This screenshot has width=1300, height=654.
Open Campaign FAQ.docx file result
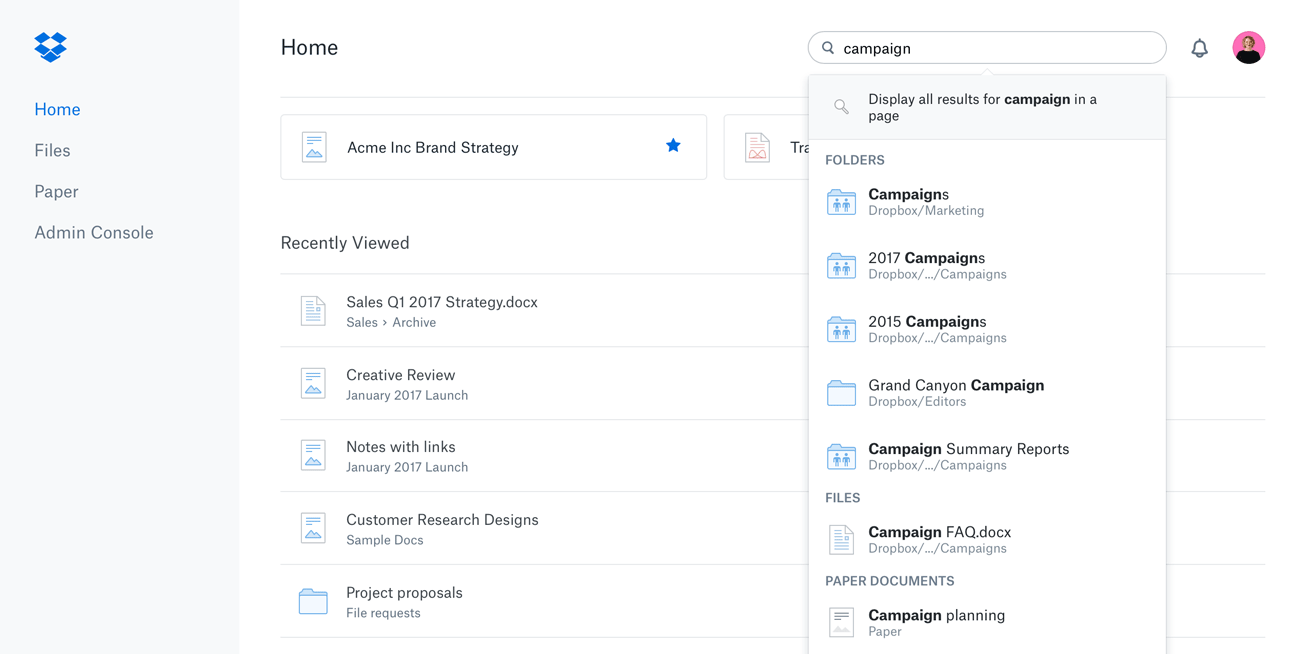(x=987, y=540)
